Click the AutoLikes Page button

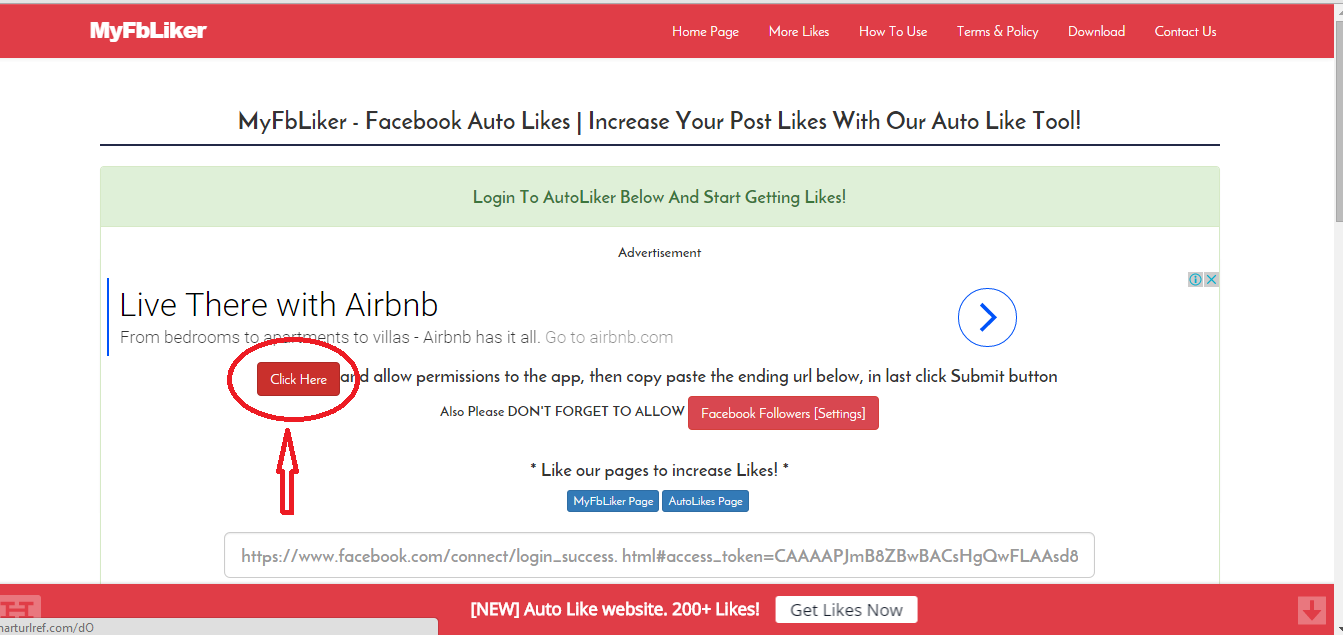[705, 501]
